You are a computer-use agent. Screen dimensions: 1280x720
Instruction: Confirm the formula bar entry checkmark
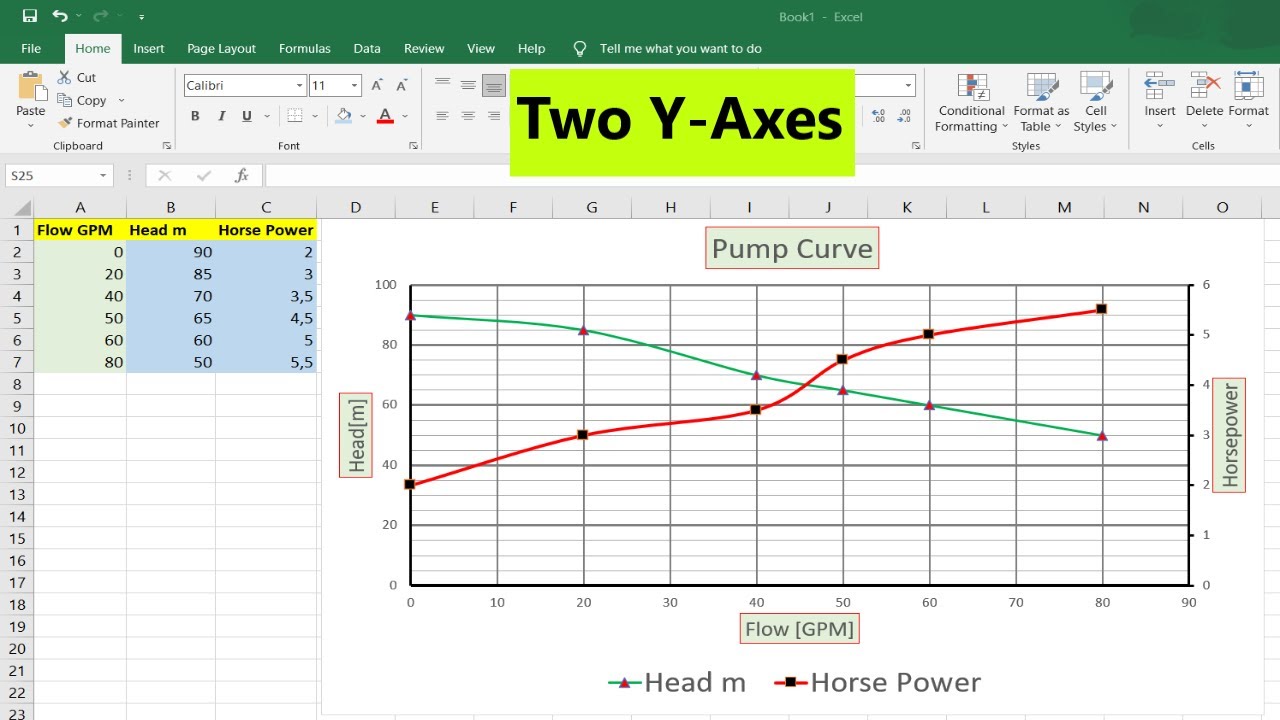204,175
